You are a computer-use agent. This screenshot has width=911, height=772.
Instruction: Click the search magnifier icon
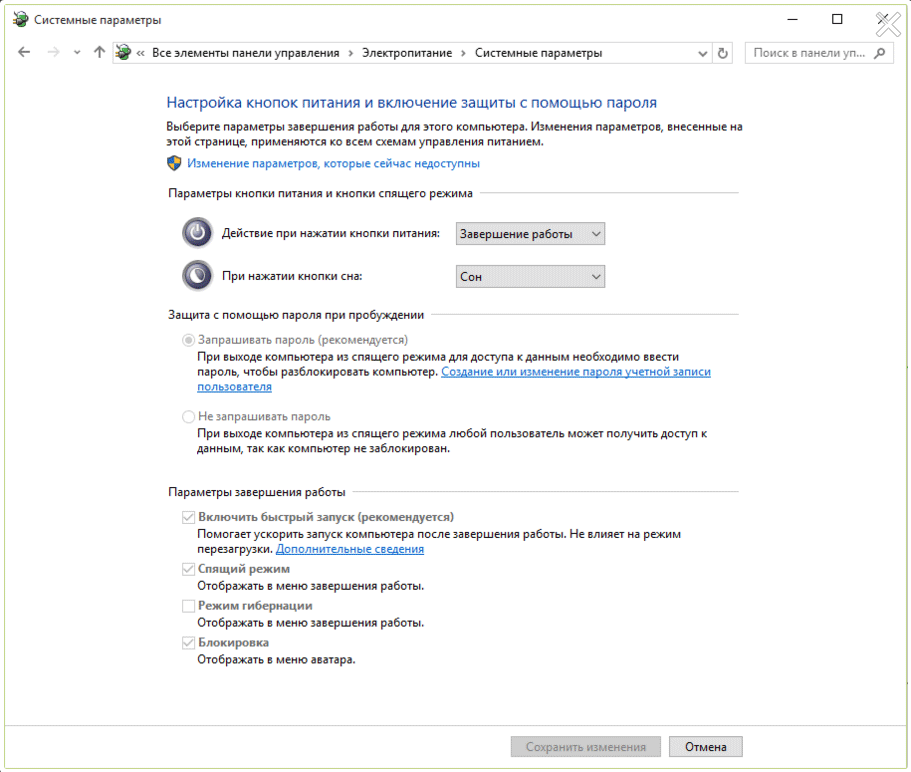click(880, 53)
